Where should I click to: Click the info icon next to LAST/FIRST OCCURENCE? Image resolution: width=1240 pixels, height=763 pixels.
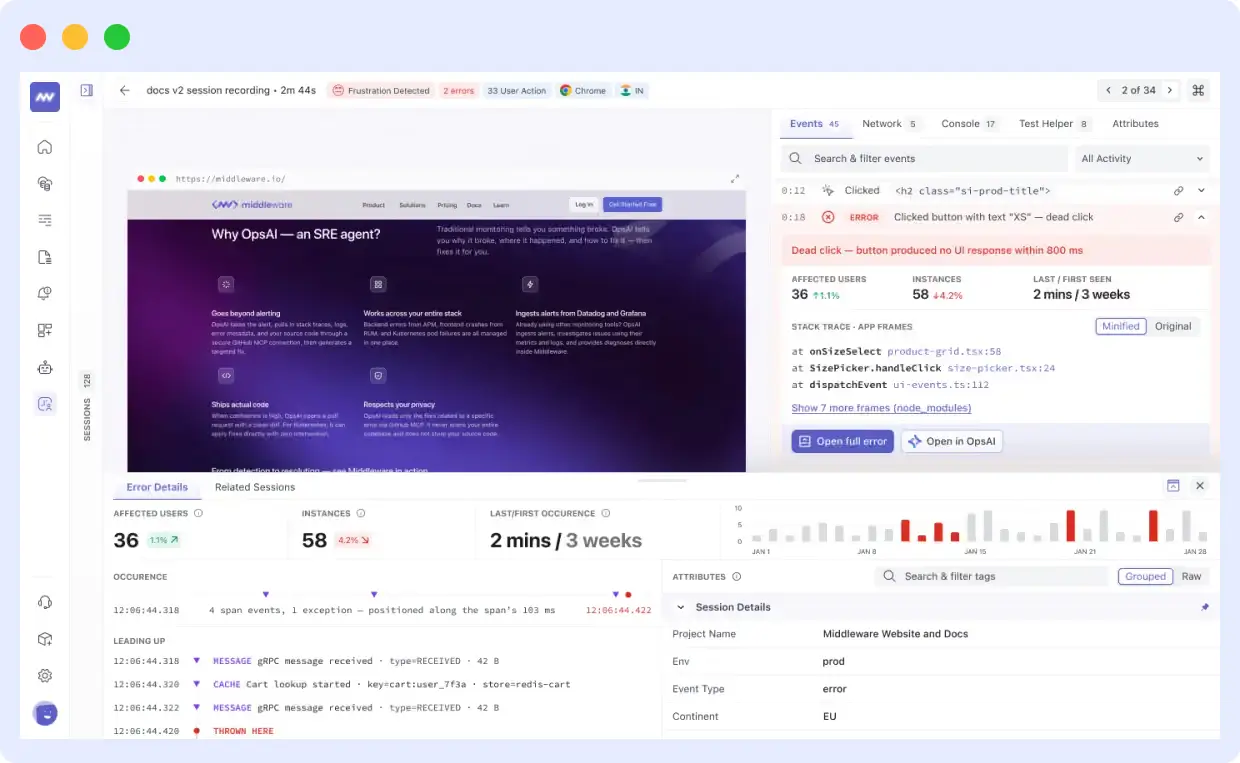(606, 513)
